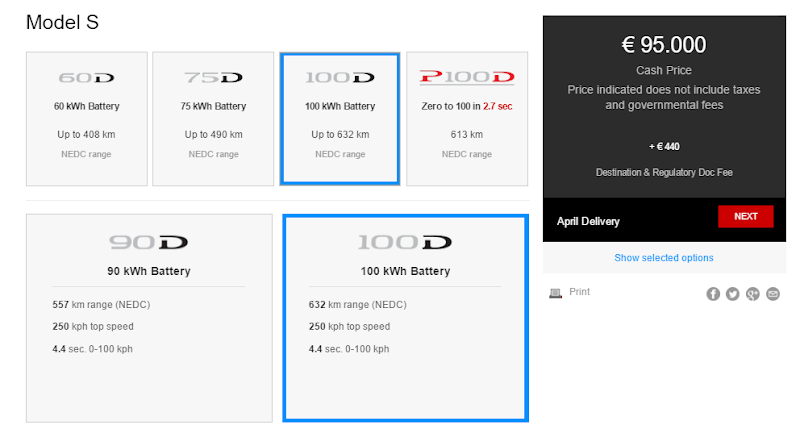Viewport: 800px width, 429px height.
Task: Share via the Twitter icon
Action: click(733, 293)
